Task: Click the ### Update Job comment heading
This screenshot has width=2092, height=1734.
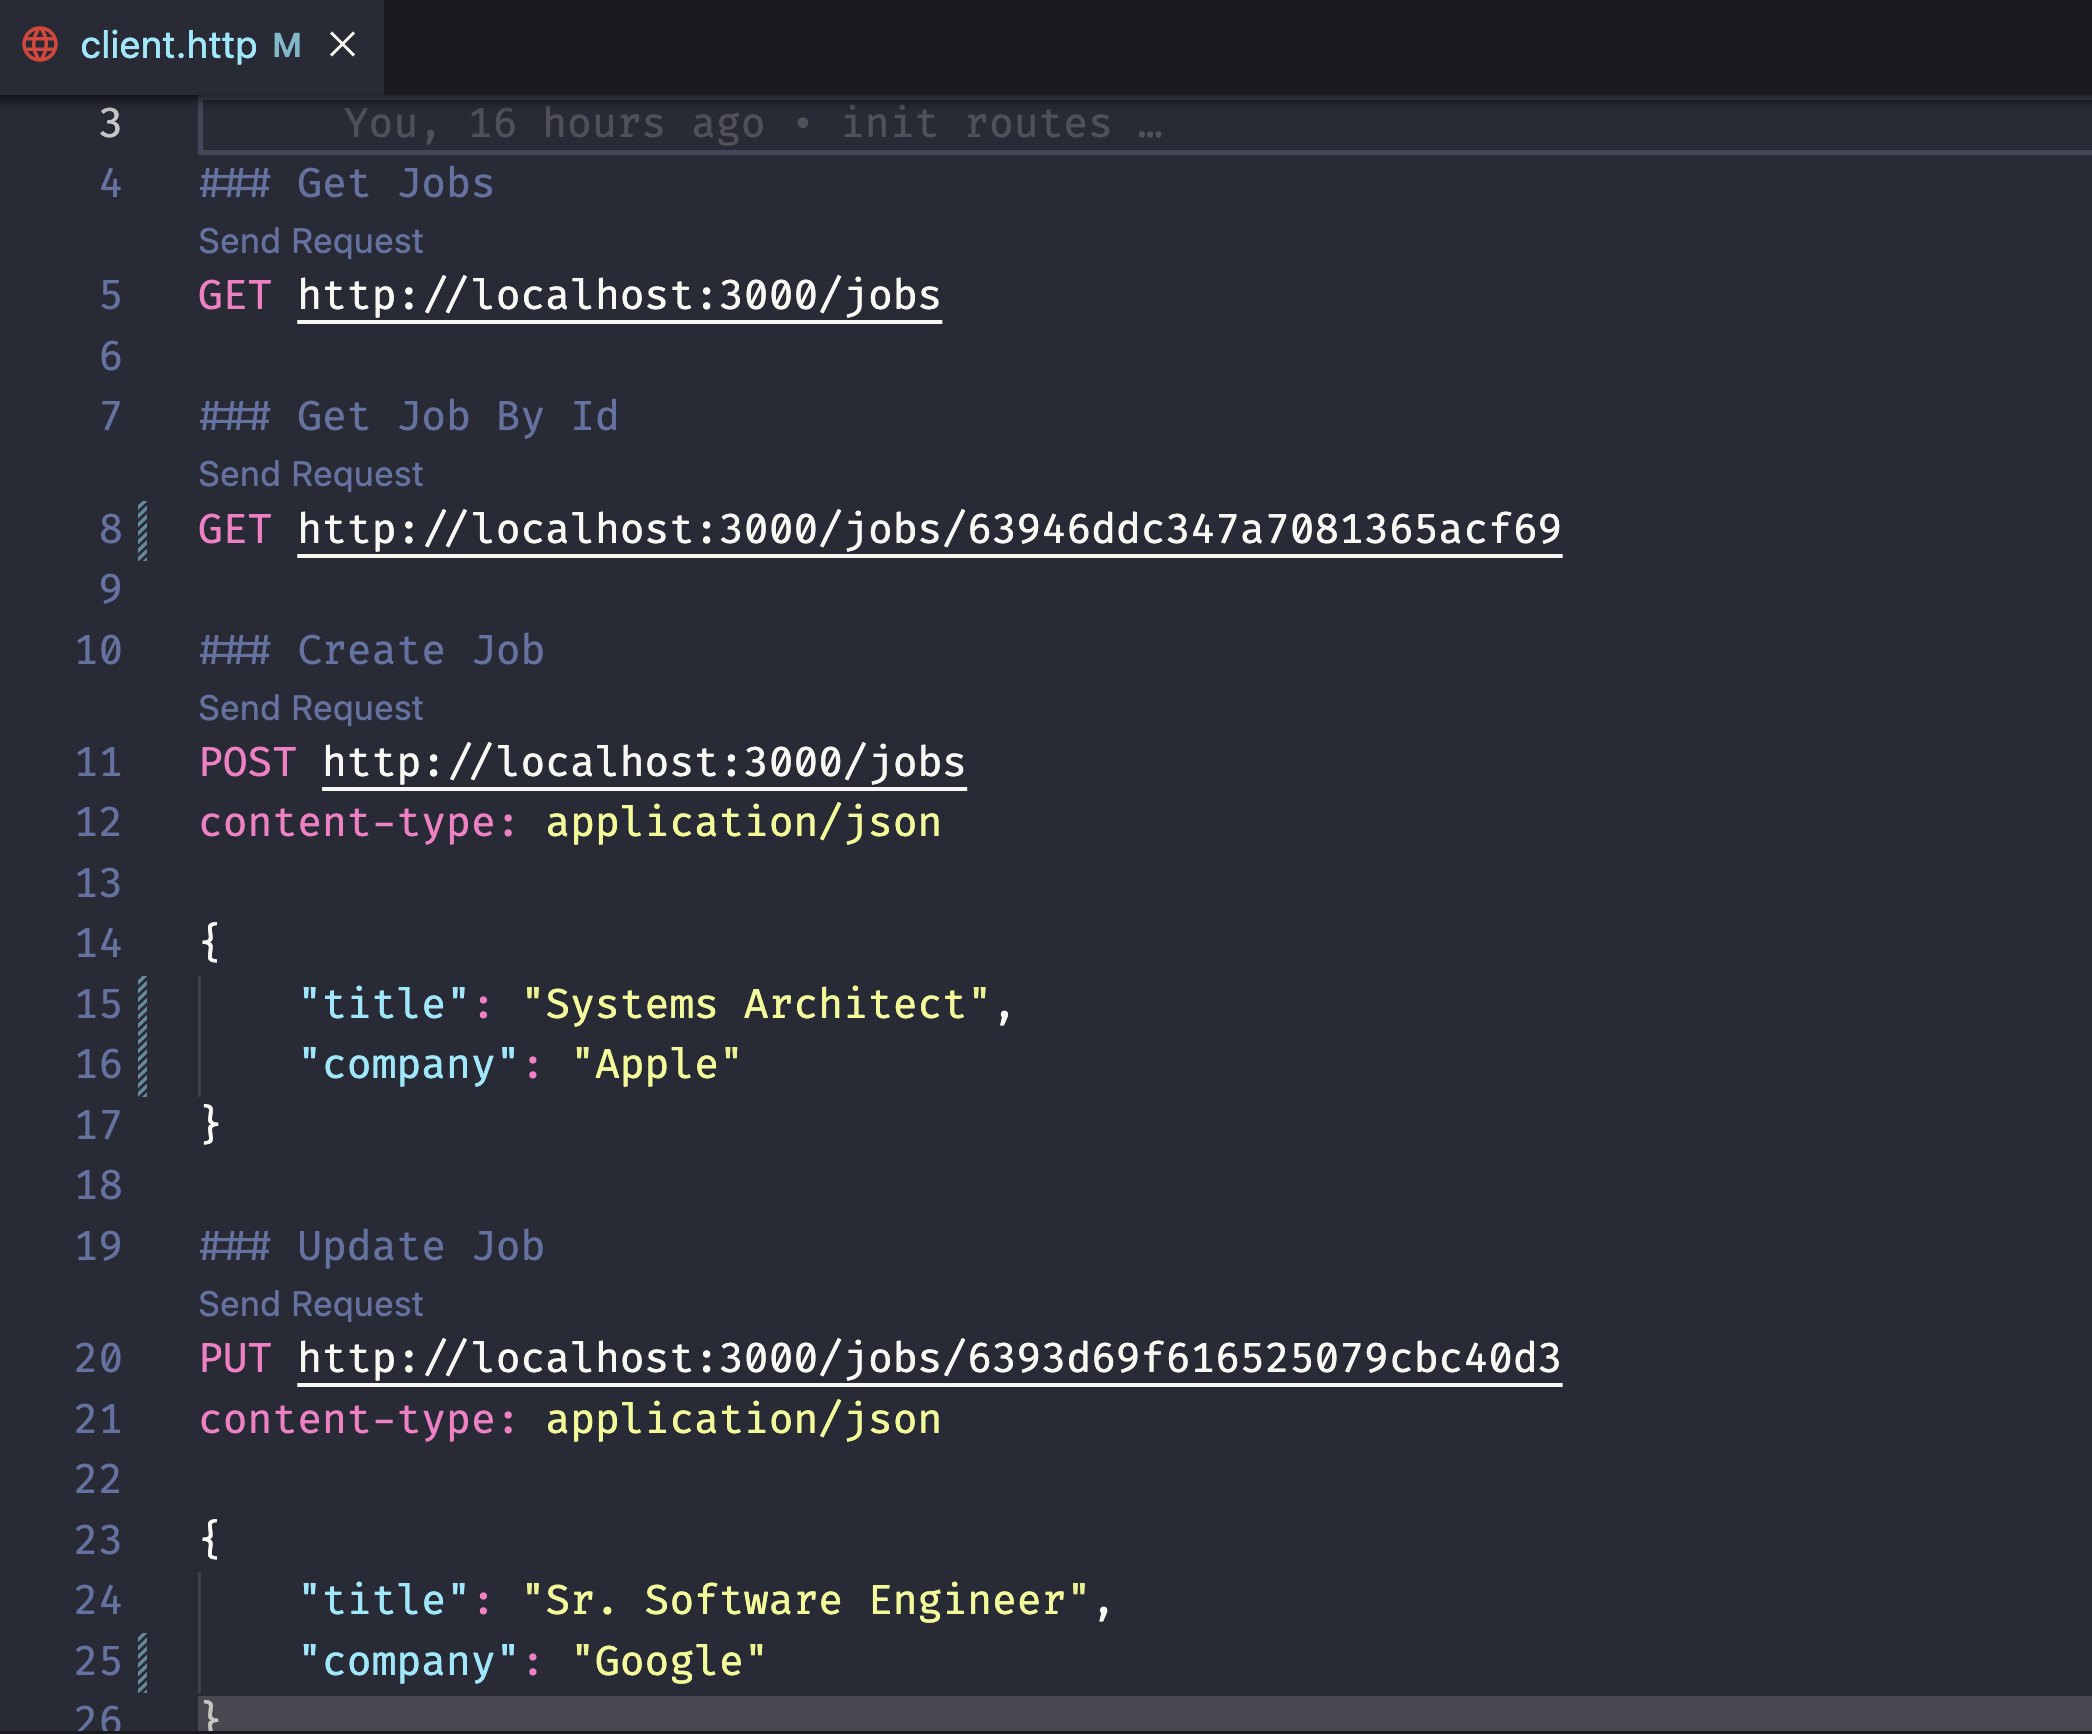Action: coord(371,1247)
